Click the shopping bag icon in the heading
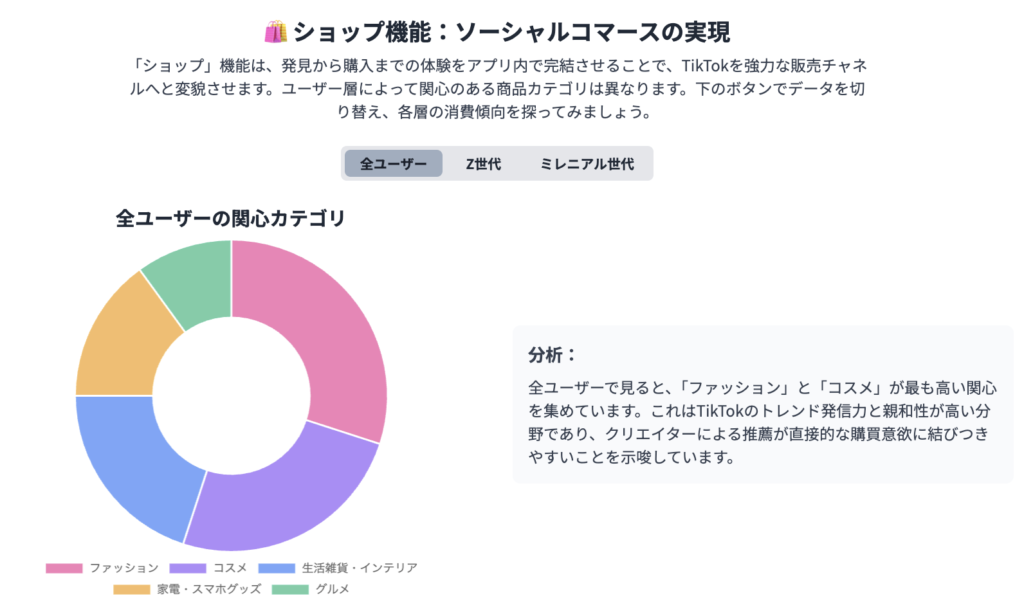The height and width of the screenshot is (616, 1024). point(276,31)
